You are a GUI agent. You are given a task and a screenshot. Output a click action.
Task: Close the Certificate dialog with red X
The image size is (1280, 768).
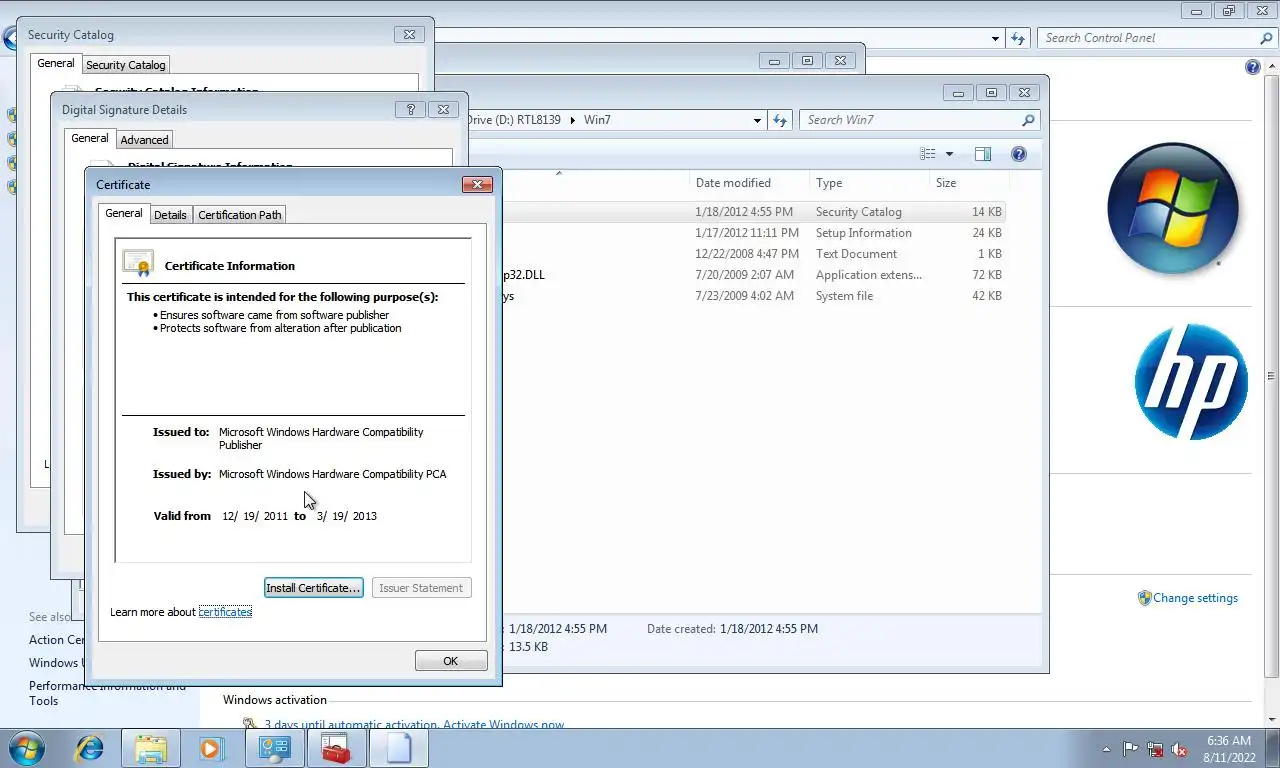tap(477, 184)
